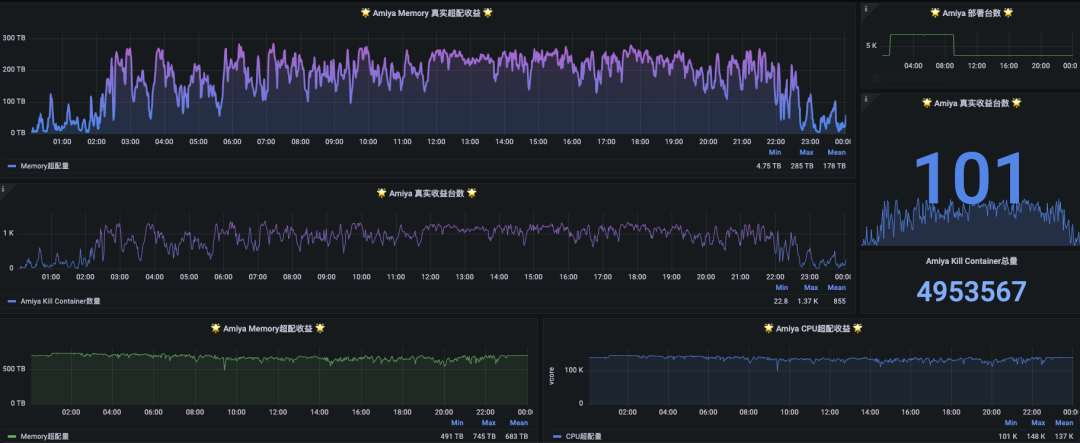Open the Amiya 部署台数 panel title menu

970,12
